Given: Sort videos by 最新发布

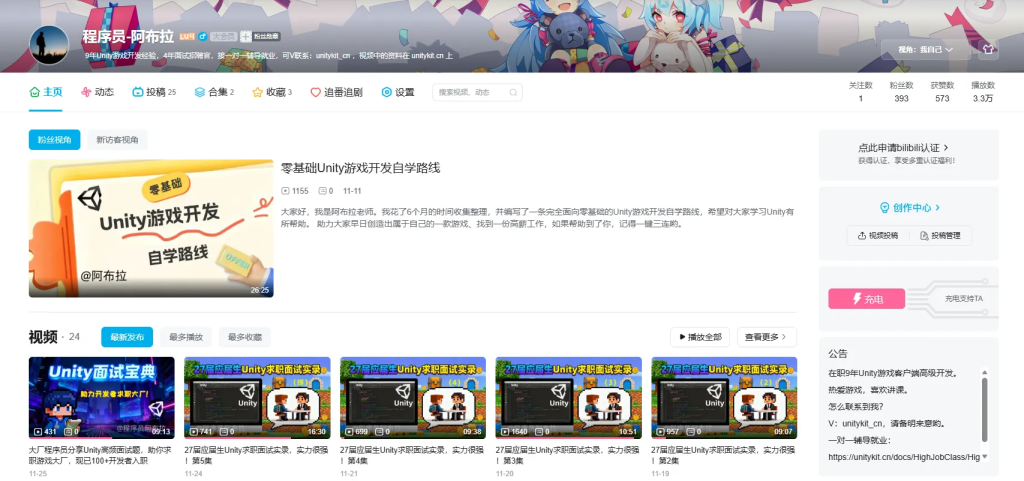Looking at the screenshot, I should click(127, 337).
